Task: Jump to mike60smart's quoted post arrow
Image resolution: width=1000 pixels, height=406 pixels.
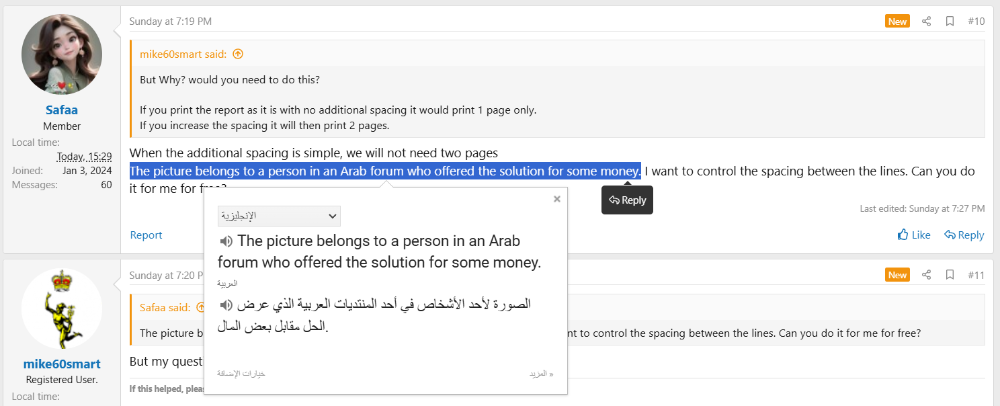Action: [238, 54]
